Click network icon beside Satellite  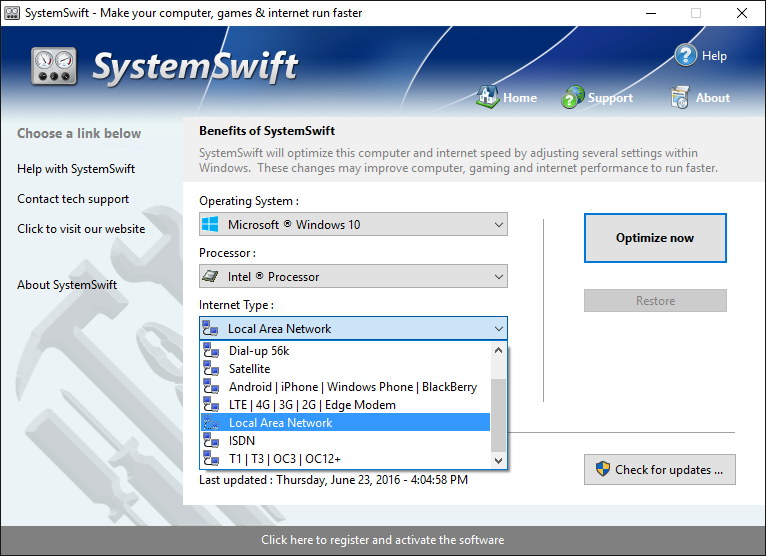pyautogui.click(x=211, y=368)
